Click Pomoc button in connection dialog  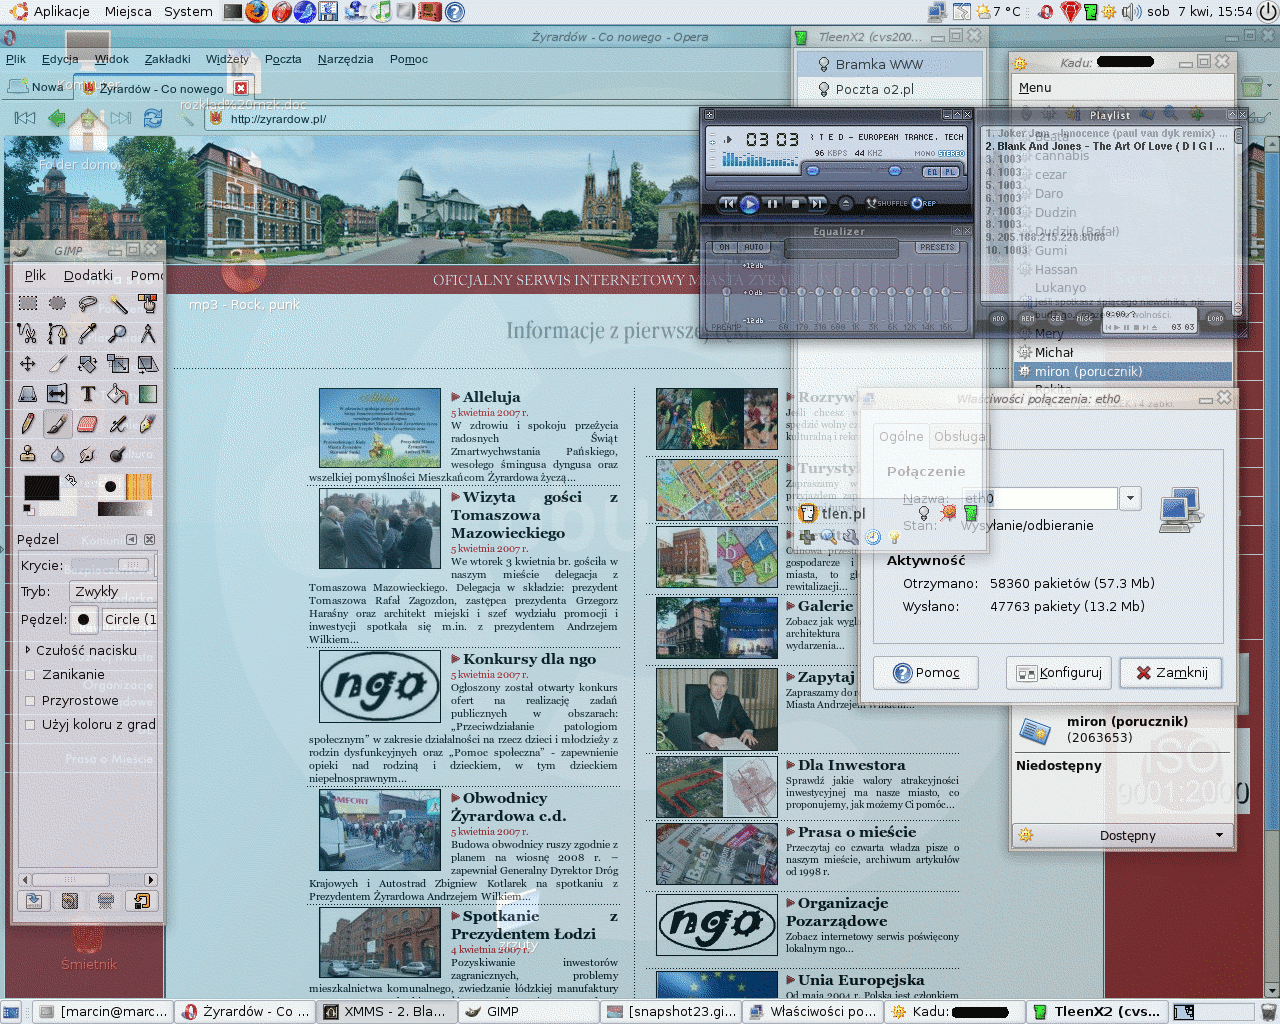926,673
